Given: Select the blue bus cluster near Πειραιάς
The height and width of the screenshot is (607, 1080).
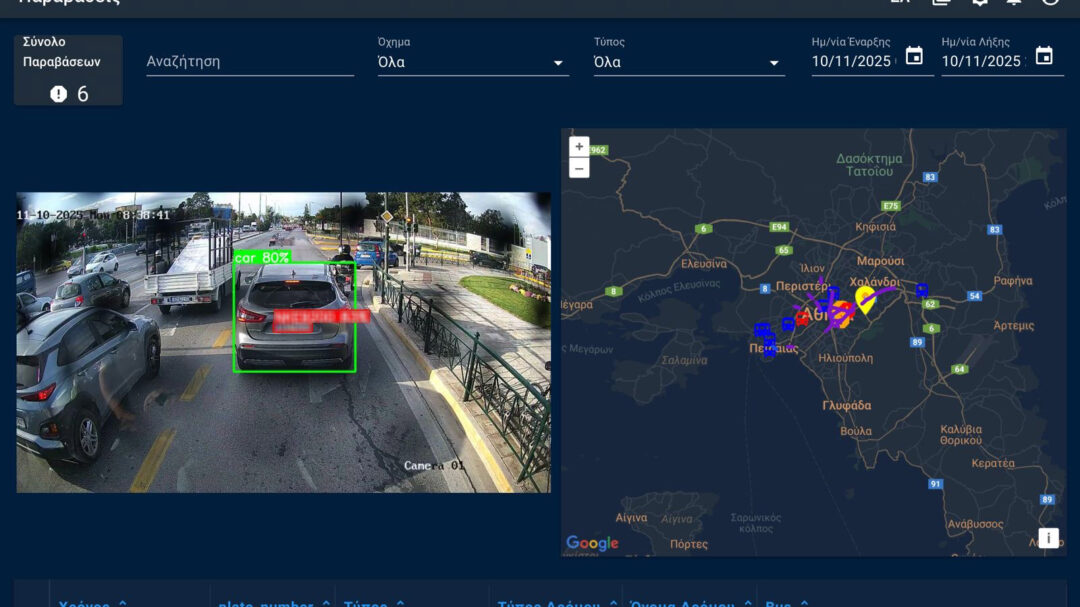Looking at the screenshot, I should point(765,340).
